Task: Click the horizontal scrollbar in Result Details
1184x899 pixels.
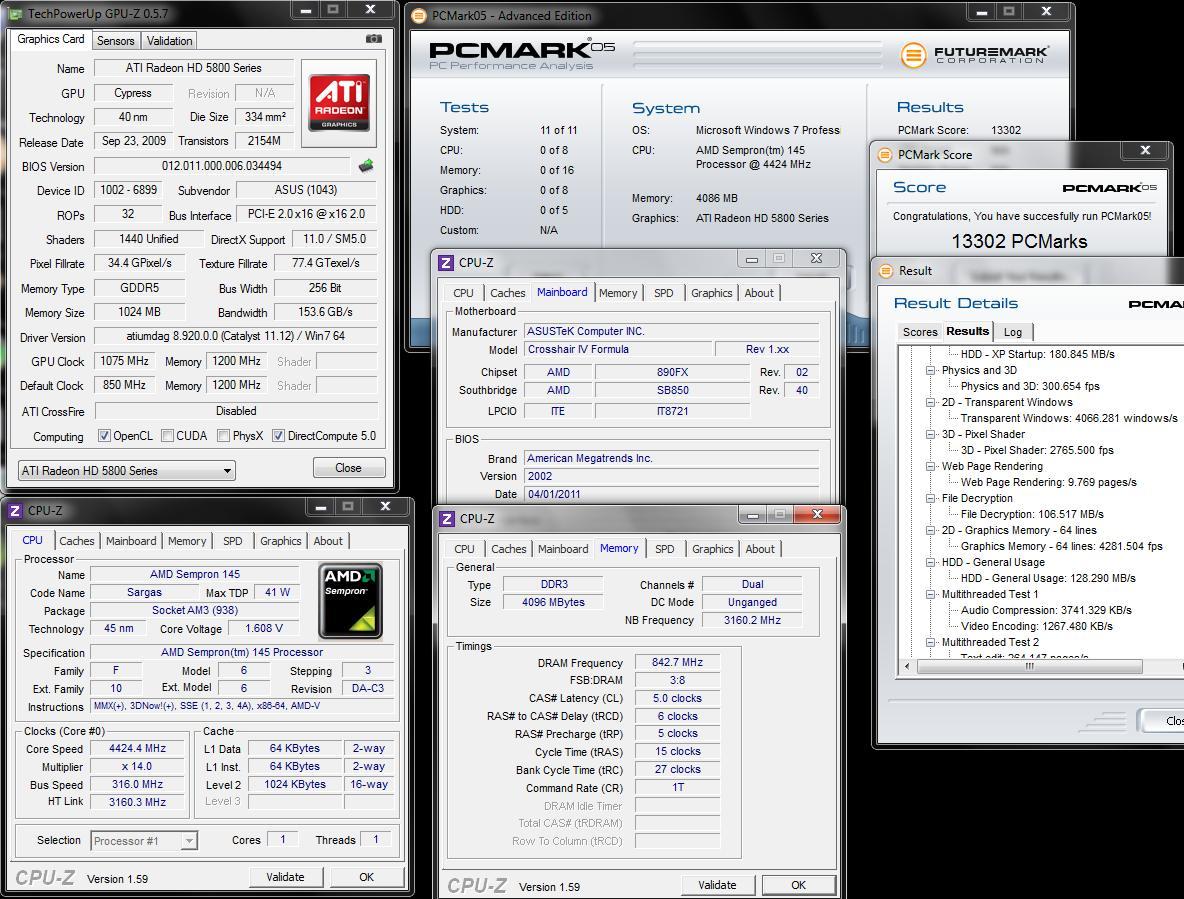Action: [1029, 667]
